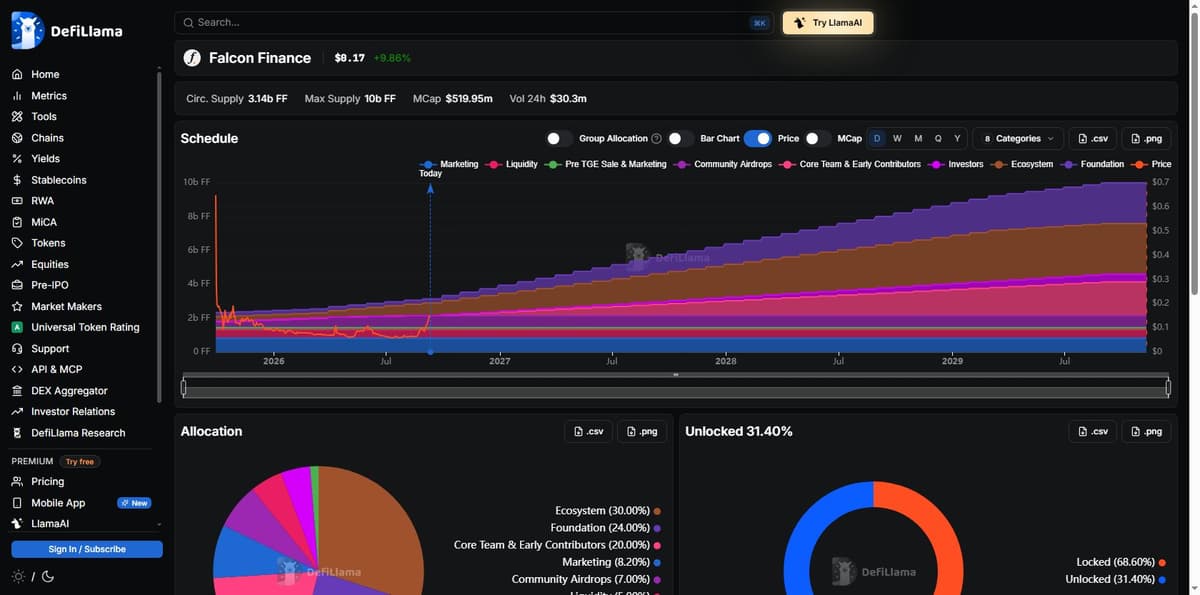Open Home from sidebar

45,74
